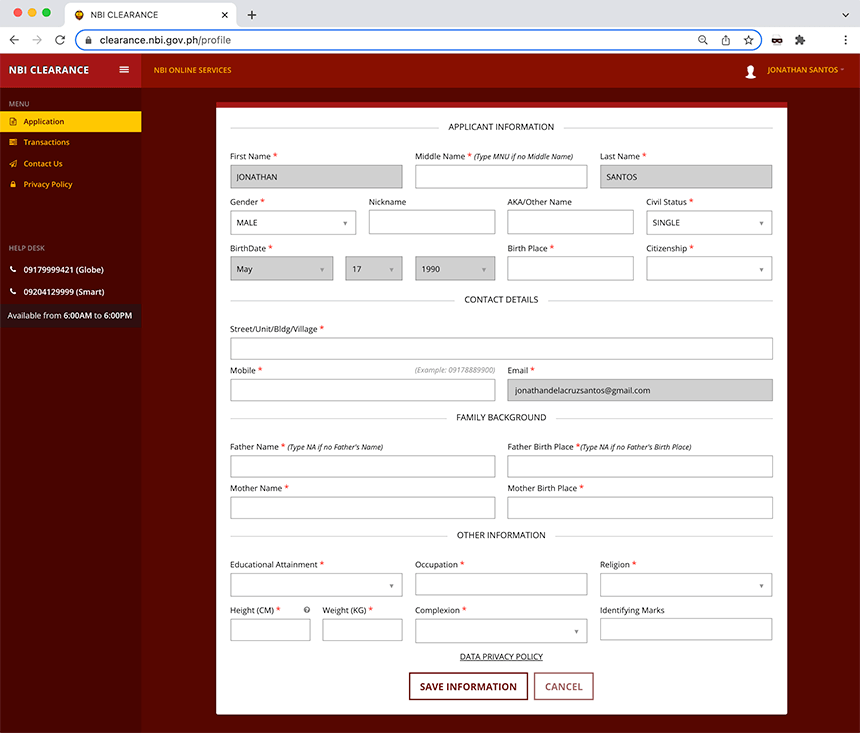Click the Transactions list icon in sidebar

pos(13,142)
